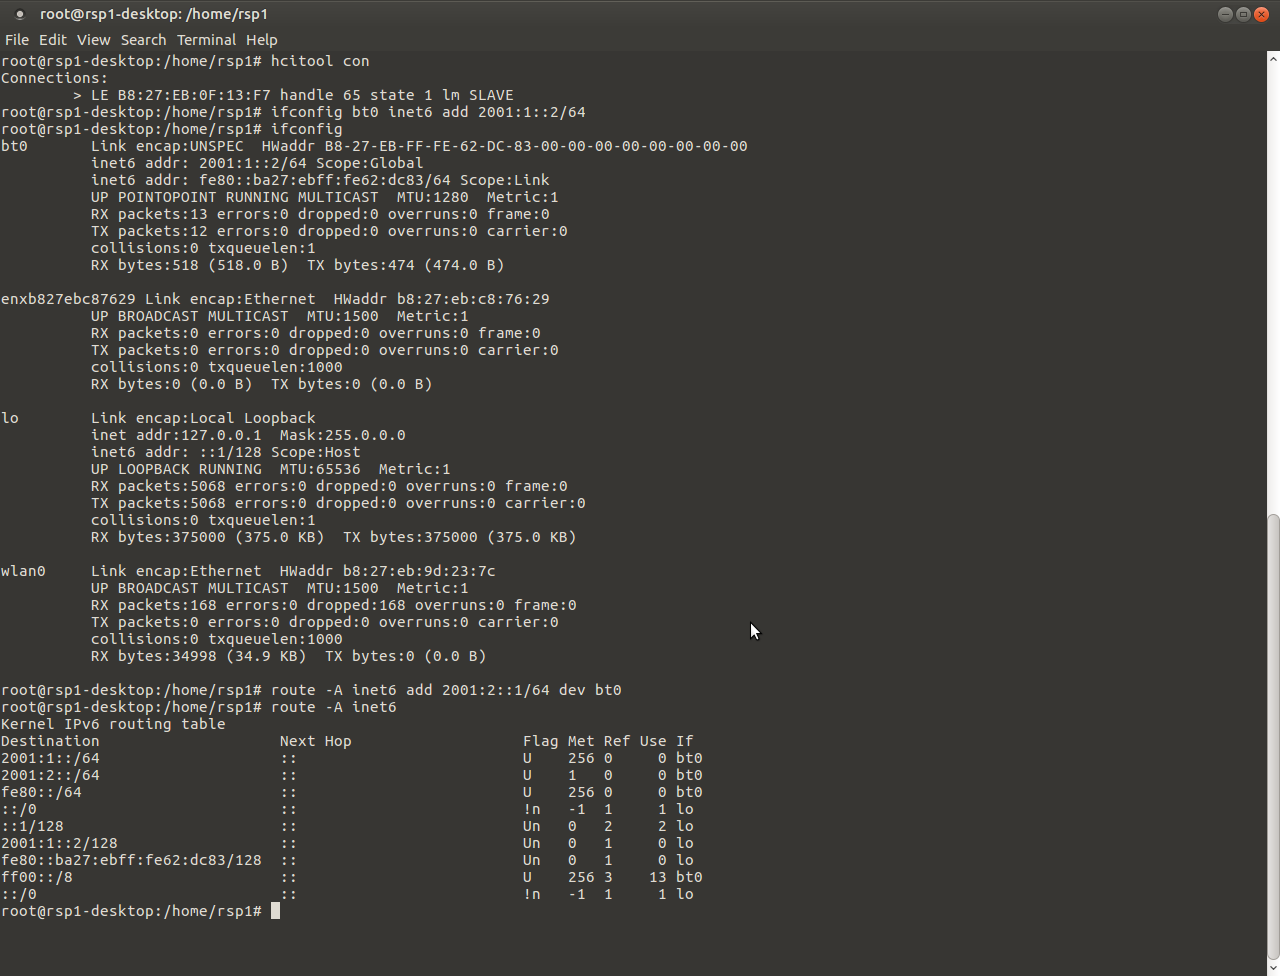Click 'fe80::/64' routing destination
The height and width of the screenshot is (976, 1280).
41,792
